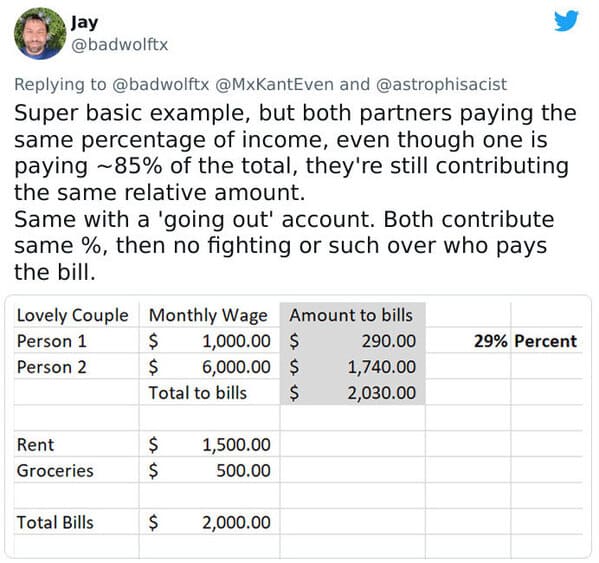Viewport: 599px width, 563px height.
Task: Open the @badwolftx handle under Jay
Action: pyautogui.click(x=120, y=45)
